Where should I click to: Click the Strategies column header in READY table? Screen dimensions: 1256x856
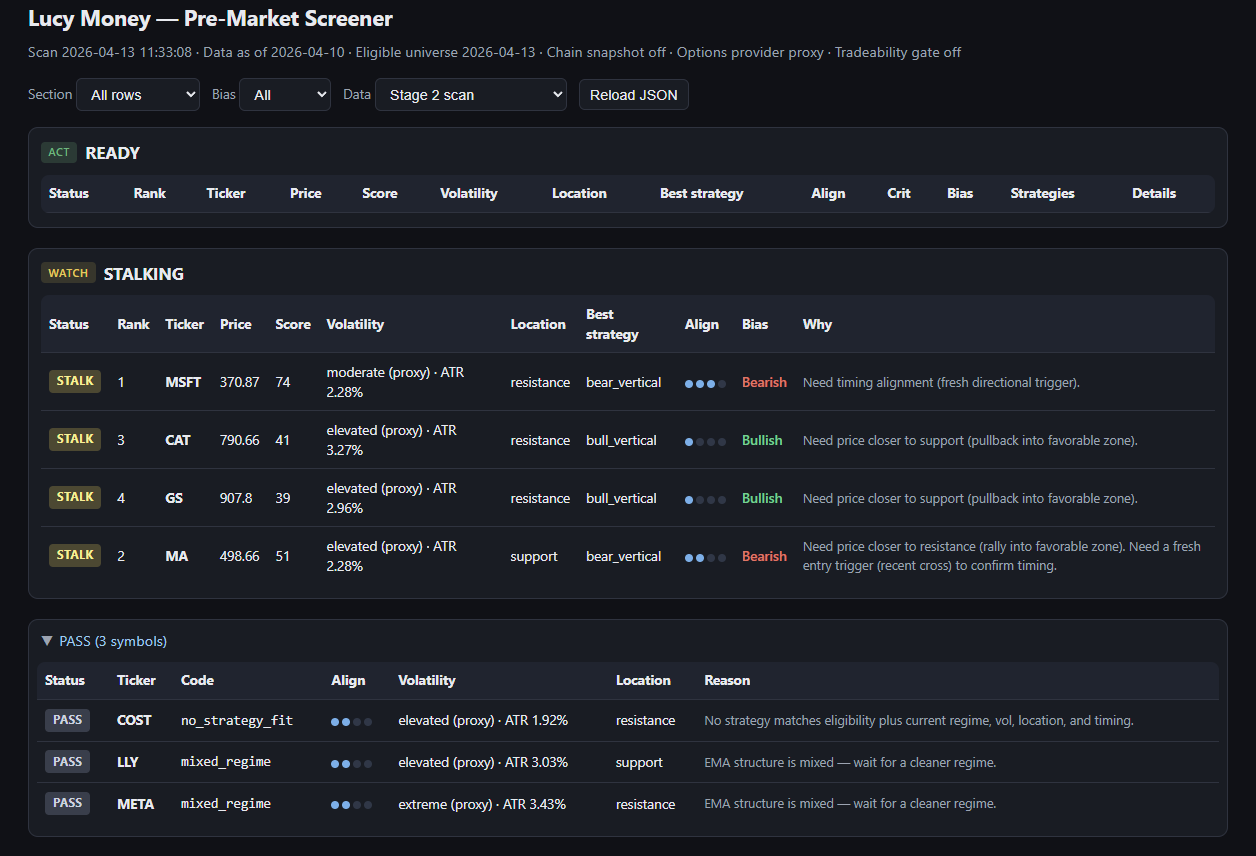pyautogui.click(x=1043, y=193)
